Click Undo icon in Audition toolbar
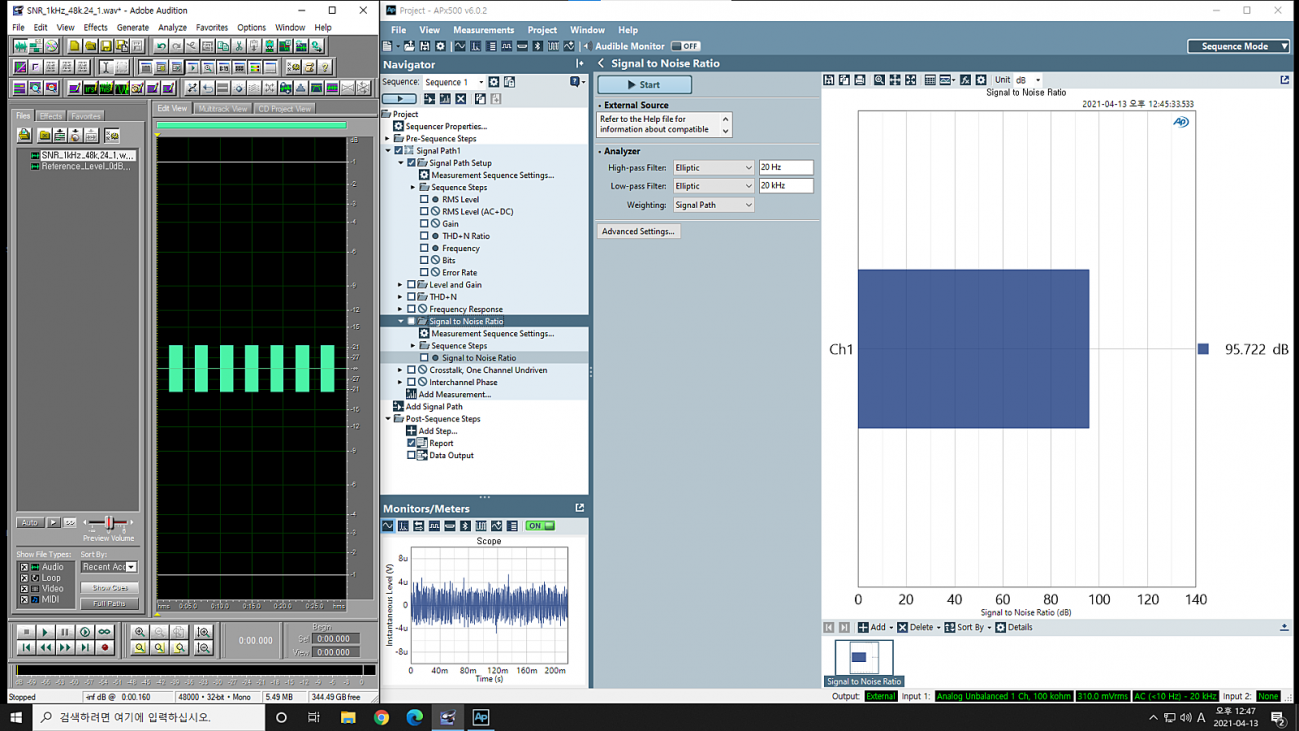Viewport: 1299px width, 731px height. tap(161, 46)
